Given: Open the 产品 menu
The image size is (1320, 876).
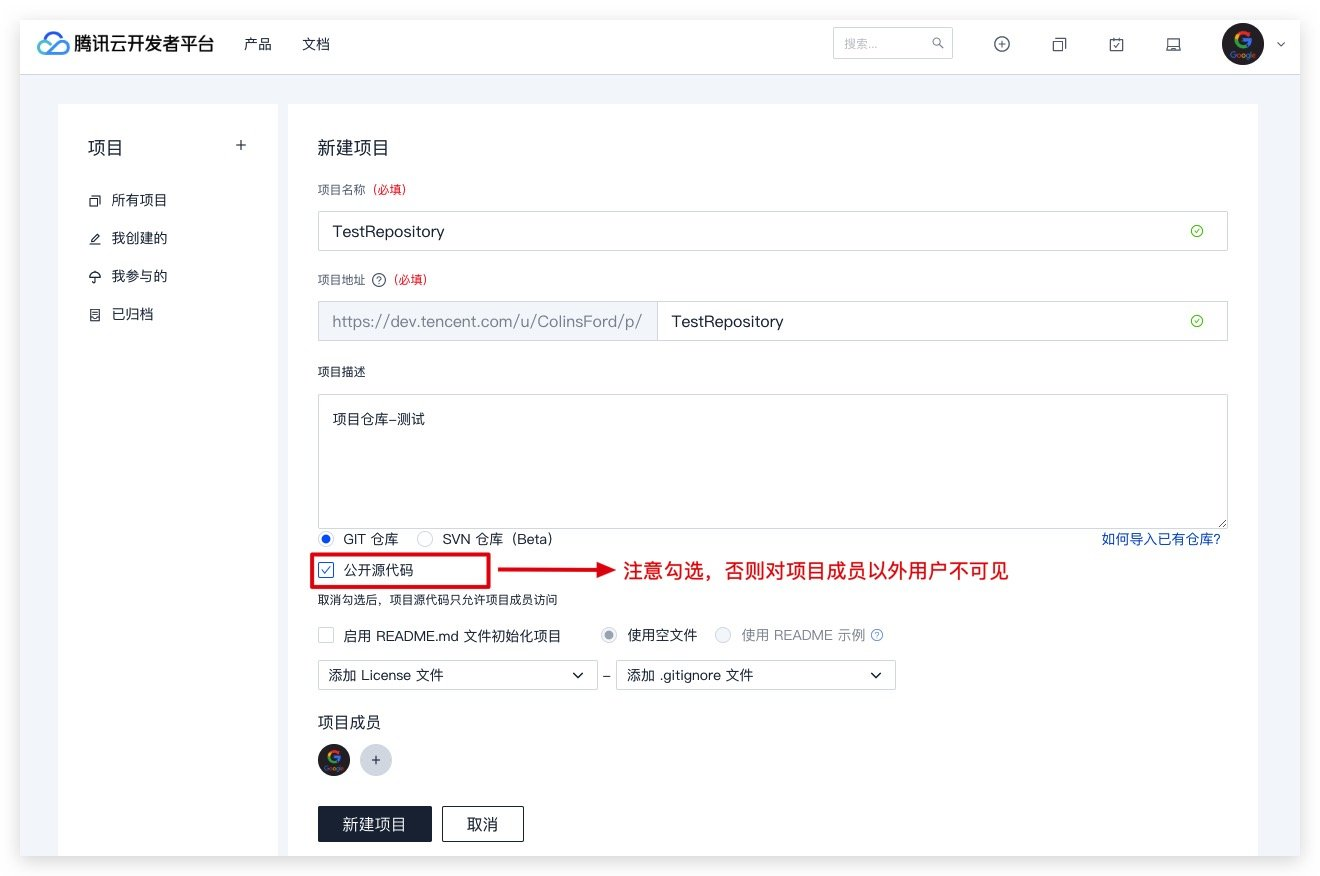Looking at the screenshot, I should click(x=258, y=44).
